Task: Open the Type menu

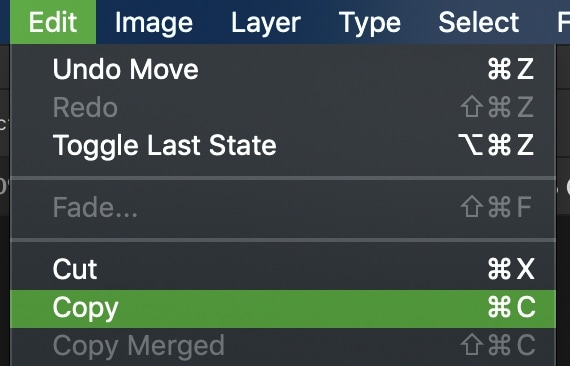Action: pos(370,23)
